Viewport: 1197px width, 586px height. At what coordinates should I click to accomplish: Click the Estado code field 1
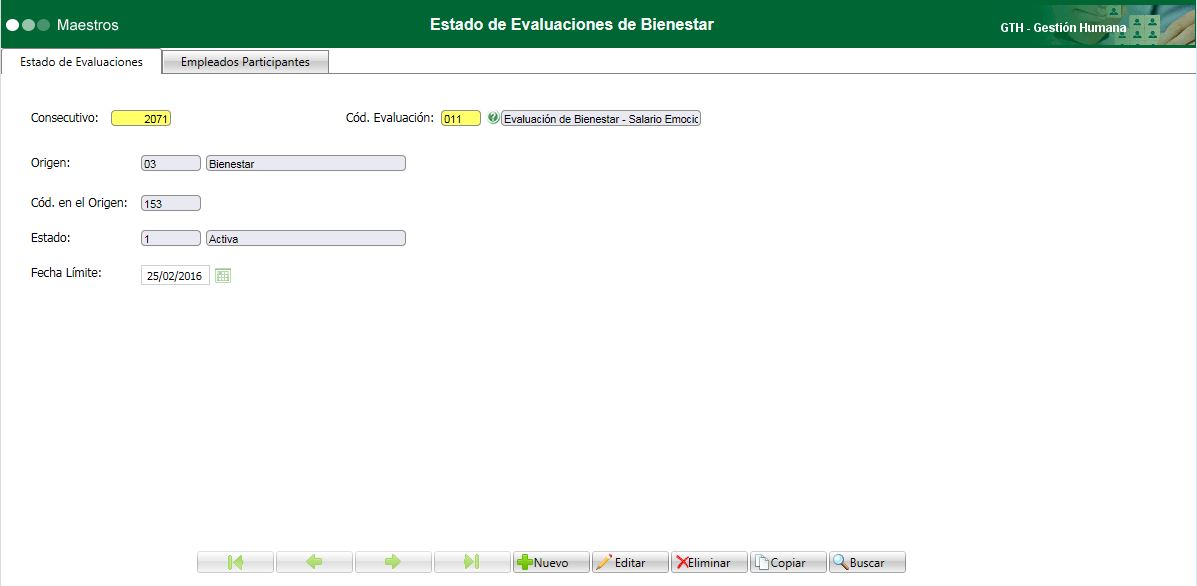click(171, 238)
